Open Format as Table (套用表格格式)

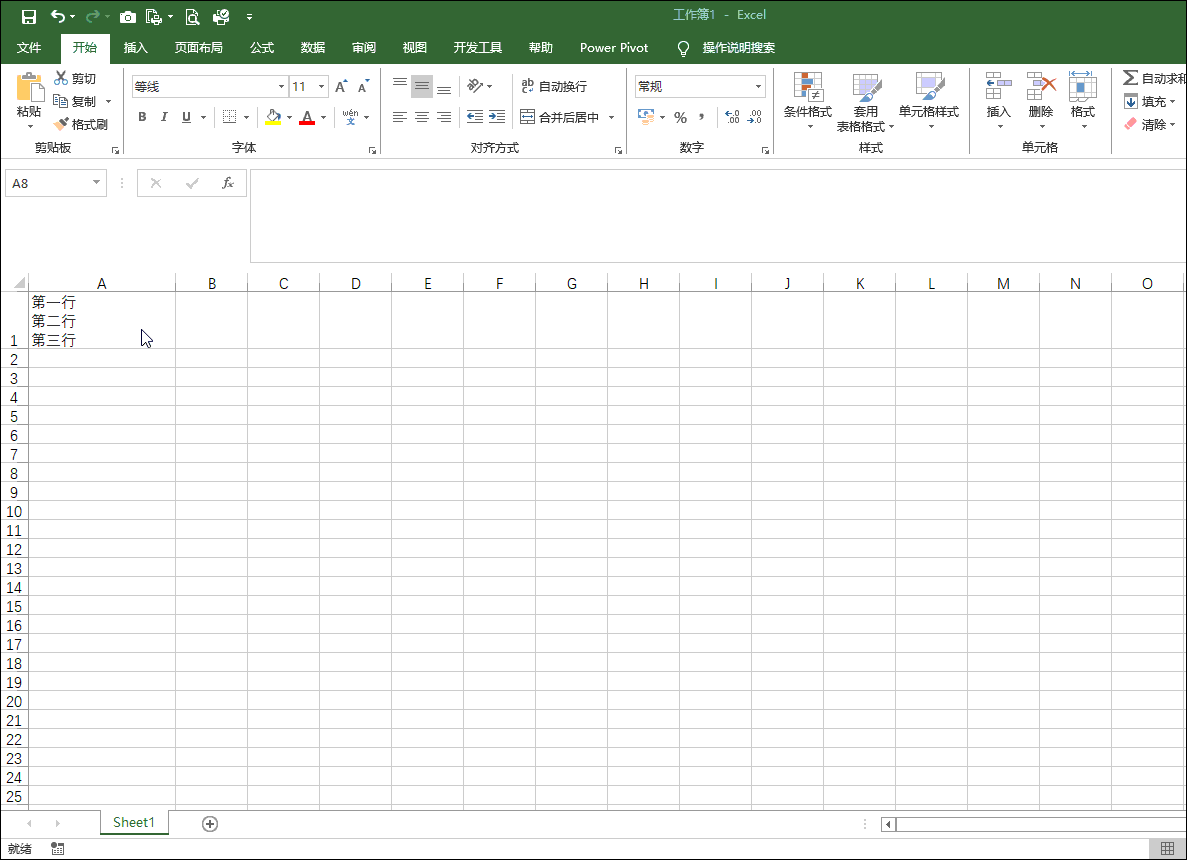[865, 102]
